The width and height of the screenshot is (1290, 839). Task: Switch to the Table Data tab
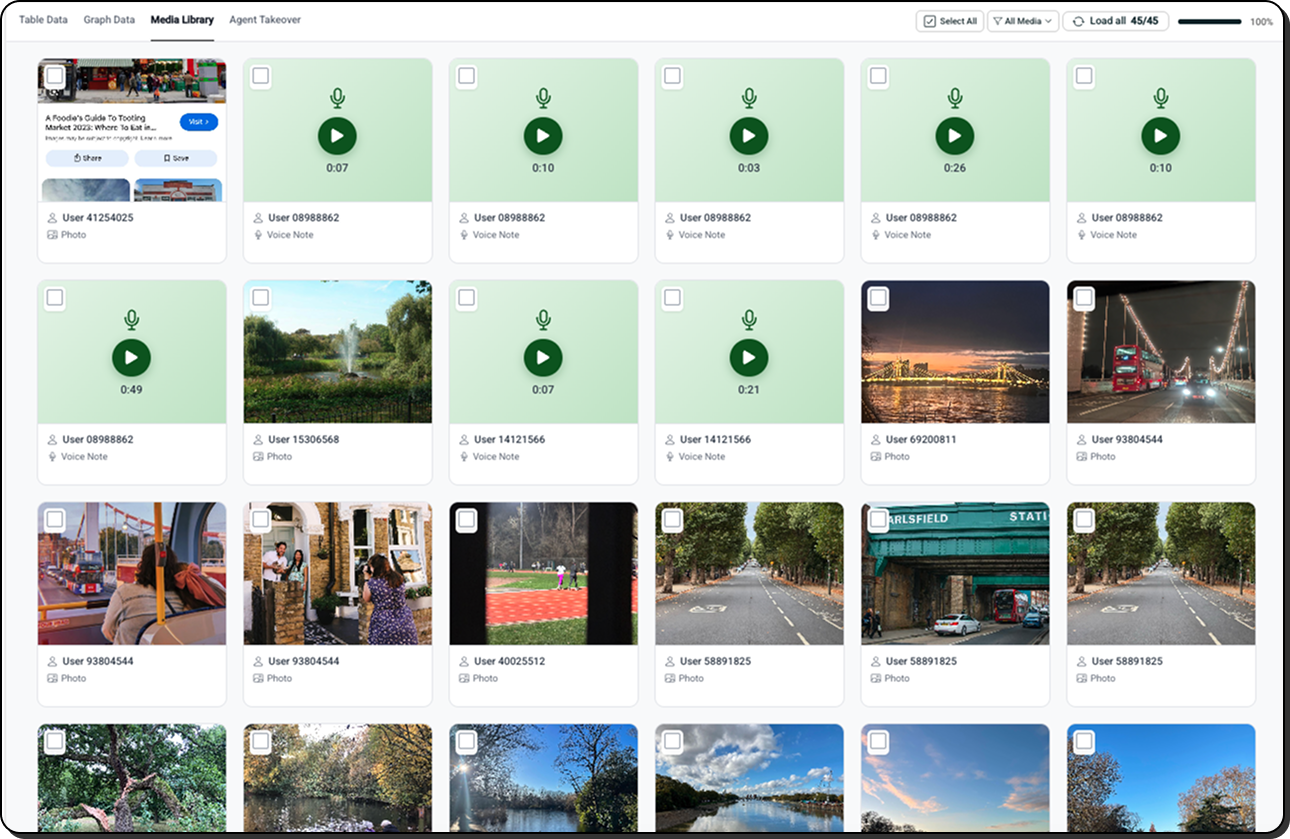pyautogui.click(x=43, y=20)
